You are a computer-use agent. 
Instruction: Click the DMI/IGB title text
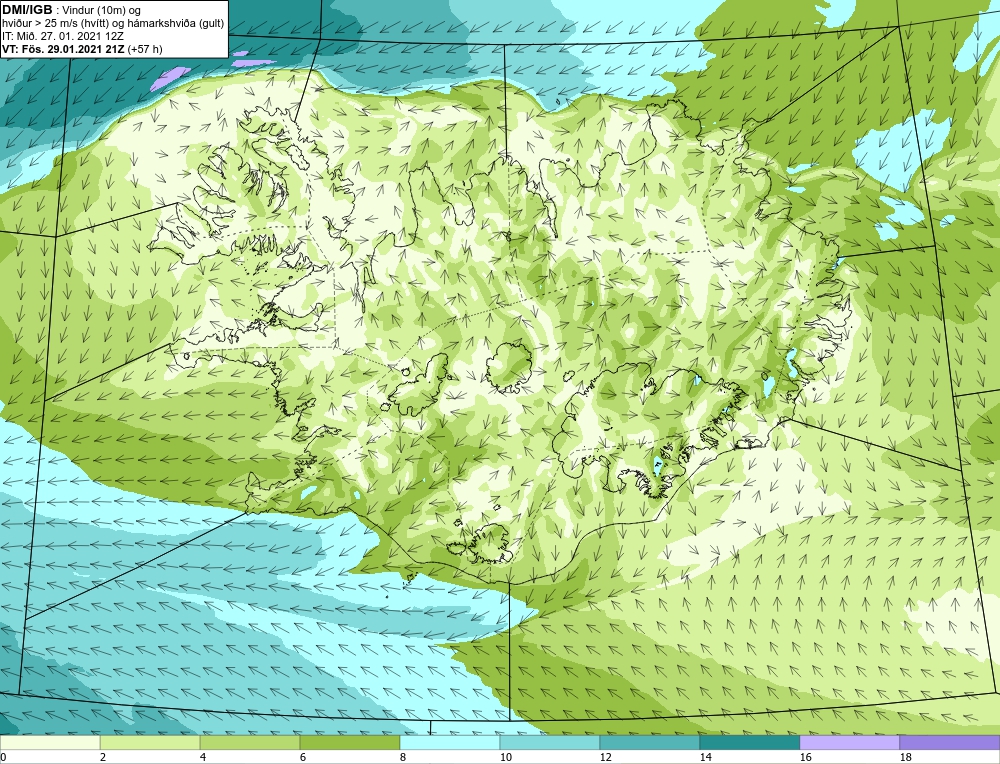27,10
